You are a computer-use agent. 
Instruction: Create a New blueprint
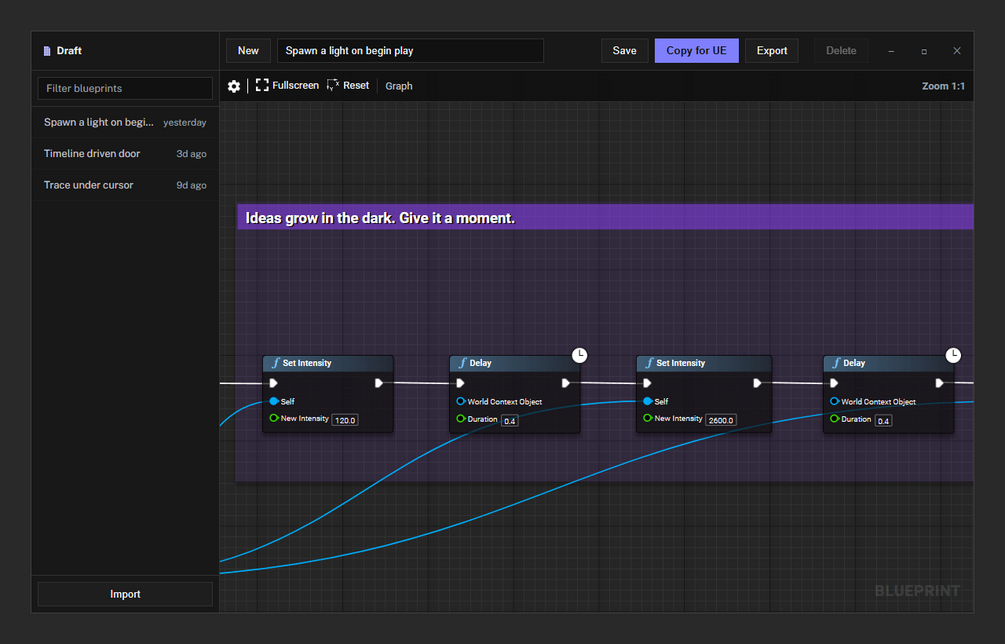click(x=248, y=51)
